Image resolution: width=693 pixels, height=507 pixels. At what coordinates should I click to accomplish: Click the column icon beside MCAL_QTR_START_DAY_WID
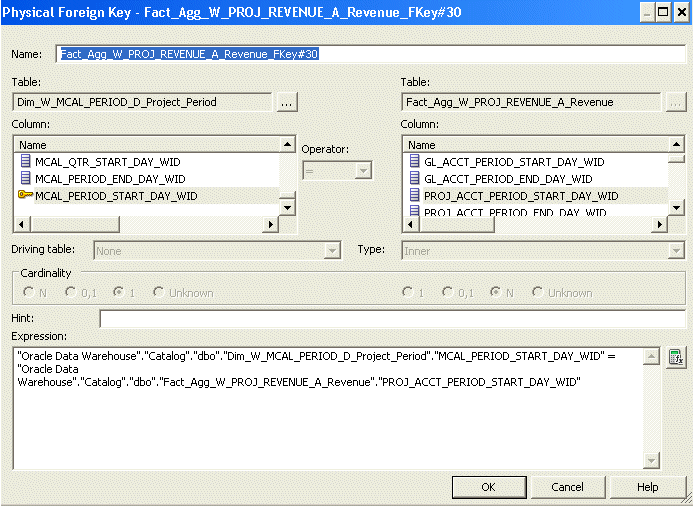(x=25, y=162)
